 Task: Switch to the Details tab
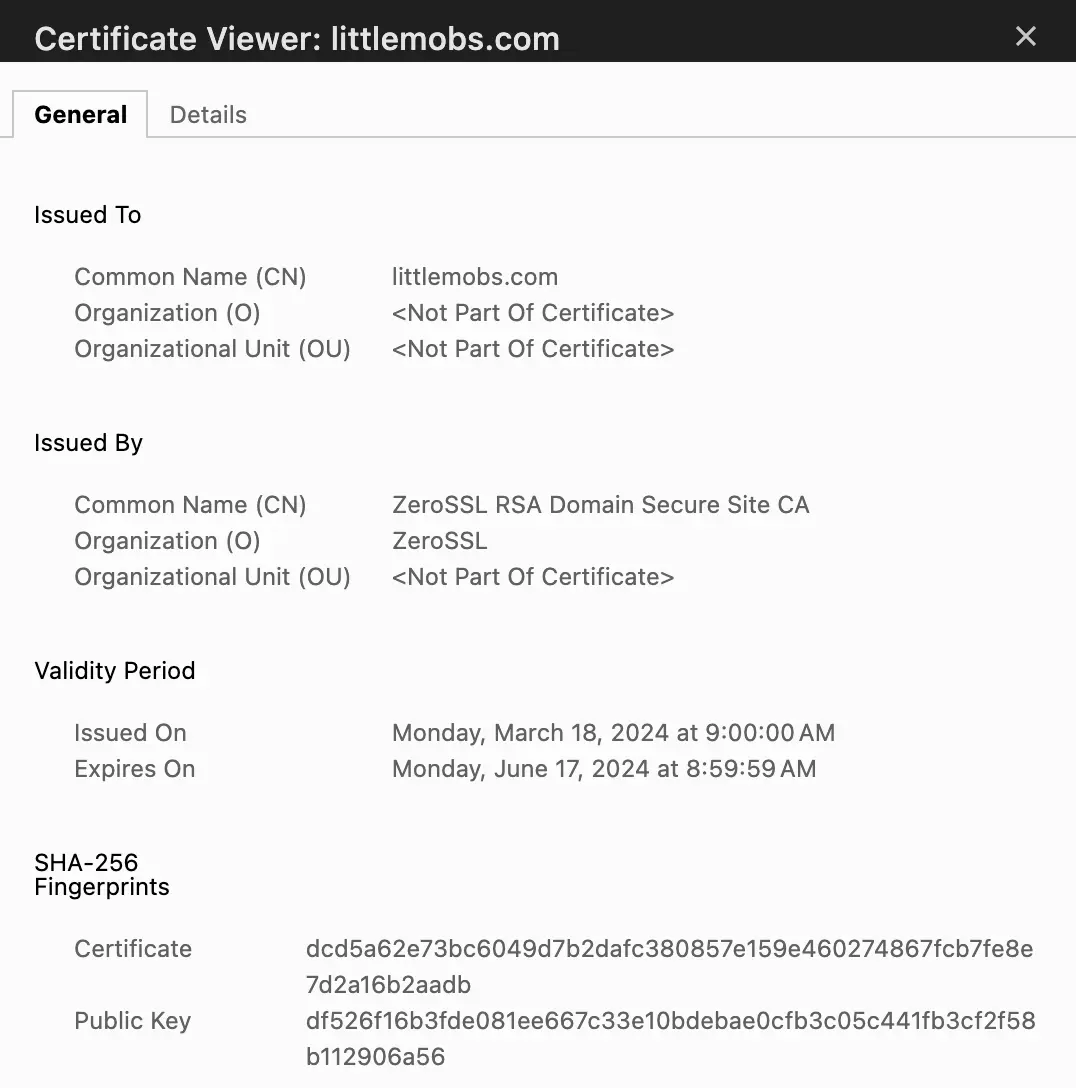click(x=208, y=114)
